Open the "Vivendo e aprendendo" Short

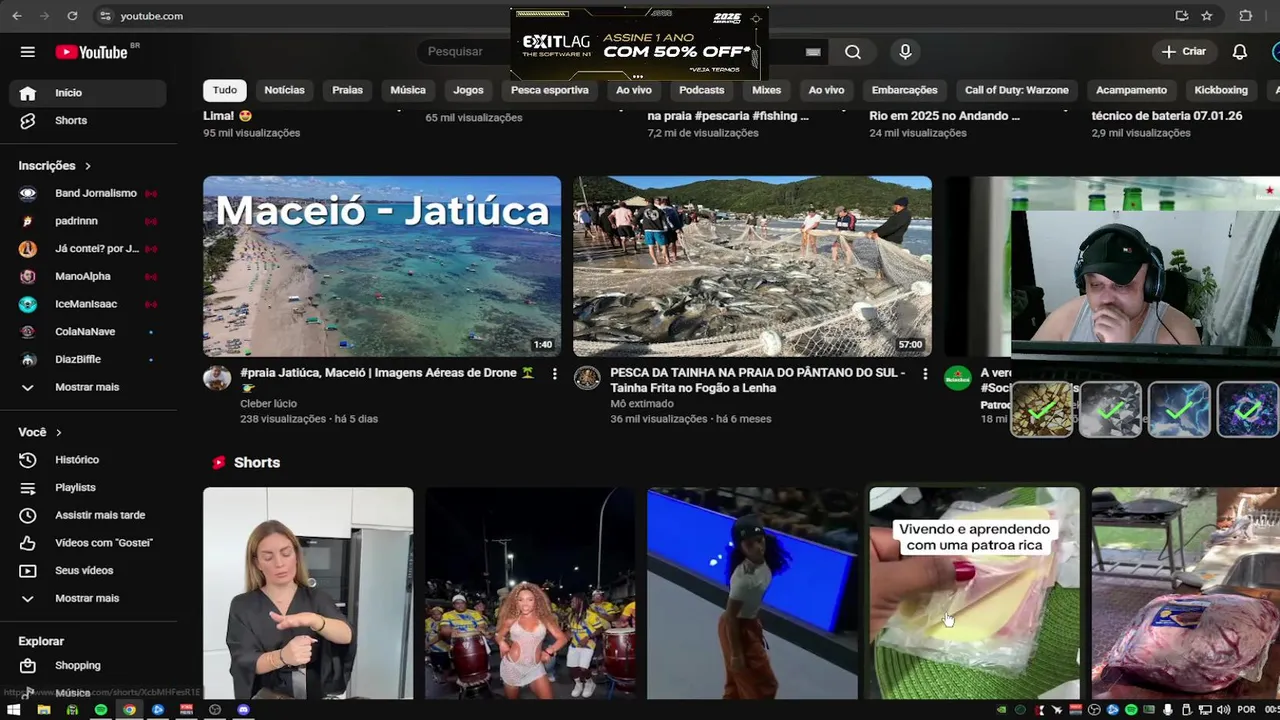point(975,593)
